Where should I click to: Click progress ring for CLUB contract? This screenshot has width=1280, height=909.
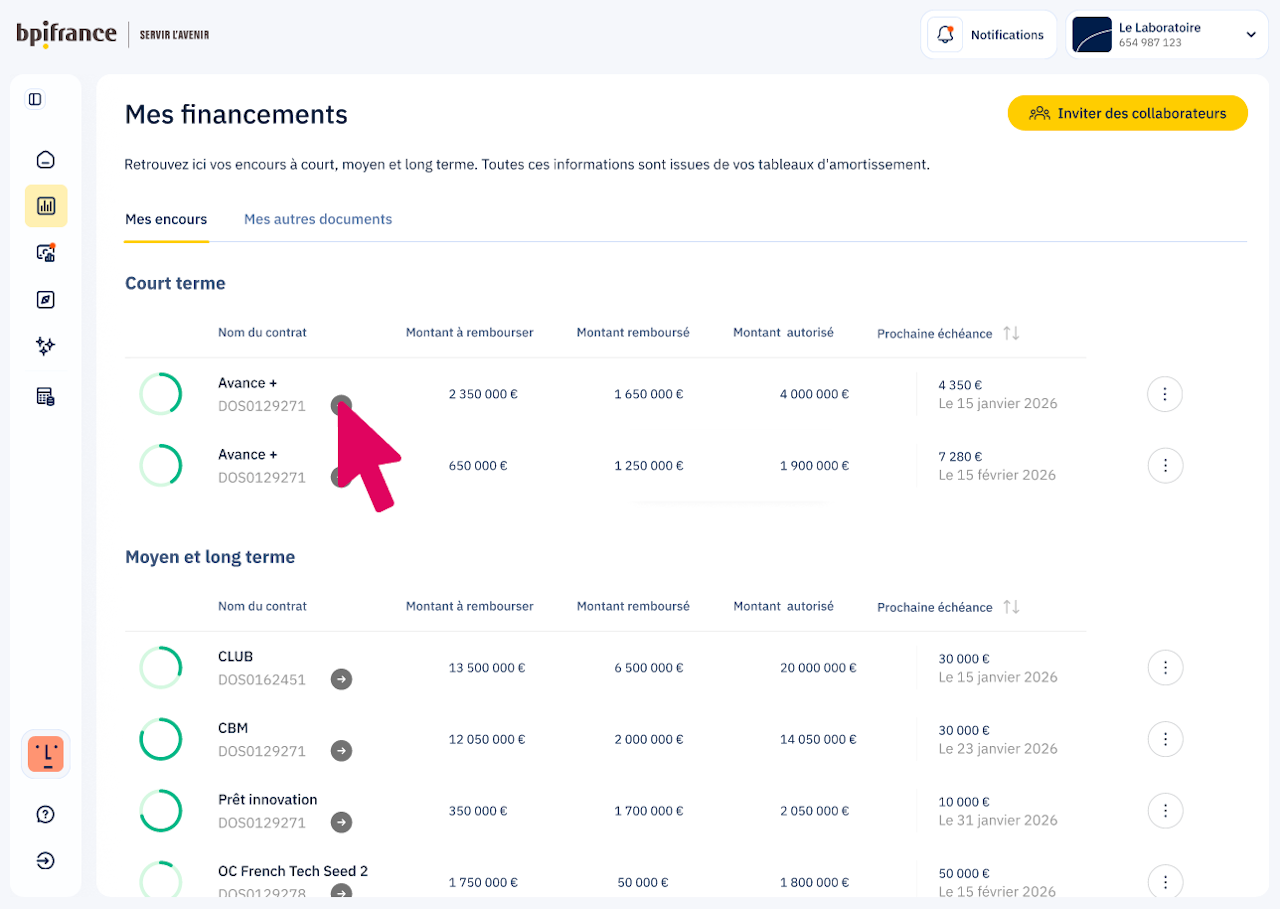(160, 668)
